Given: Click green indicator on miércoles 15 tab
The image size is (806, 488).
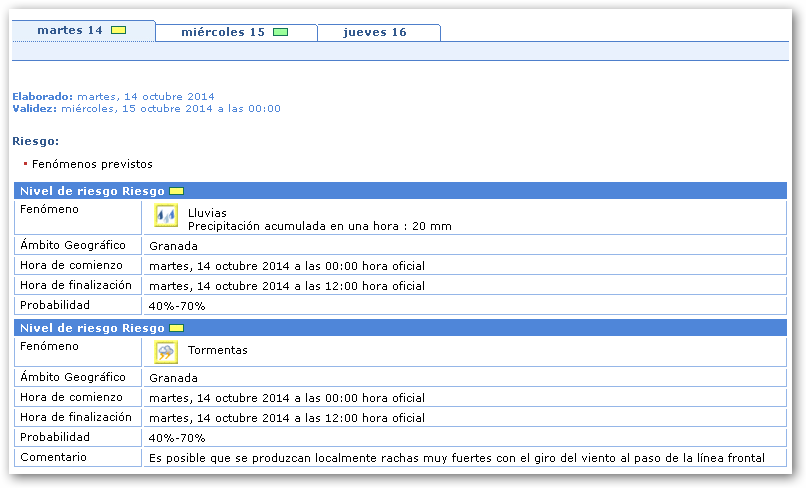Looking at the screenshot, I should point(280,32).
